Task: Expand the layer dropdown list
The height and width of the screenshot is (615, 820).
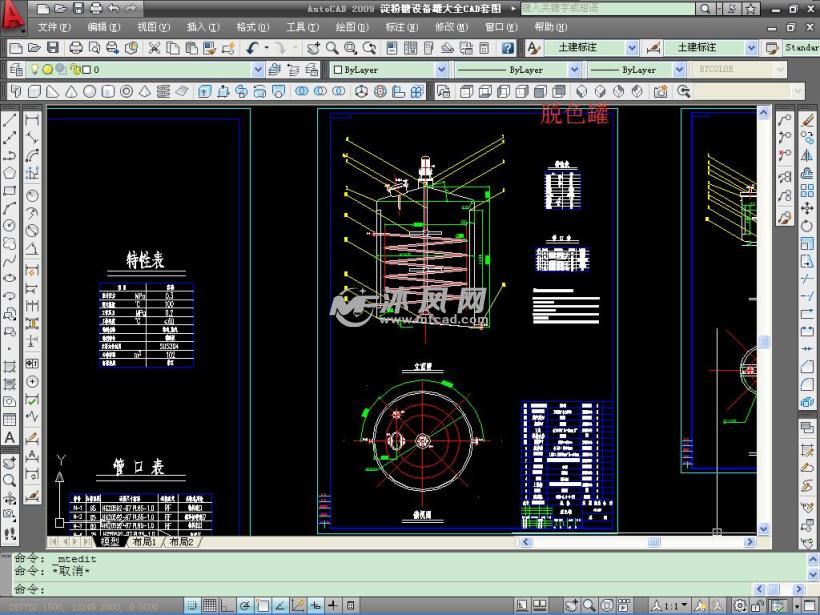Action: pos(258,70)
